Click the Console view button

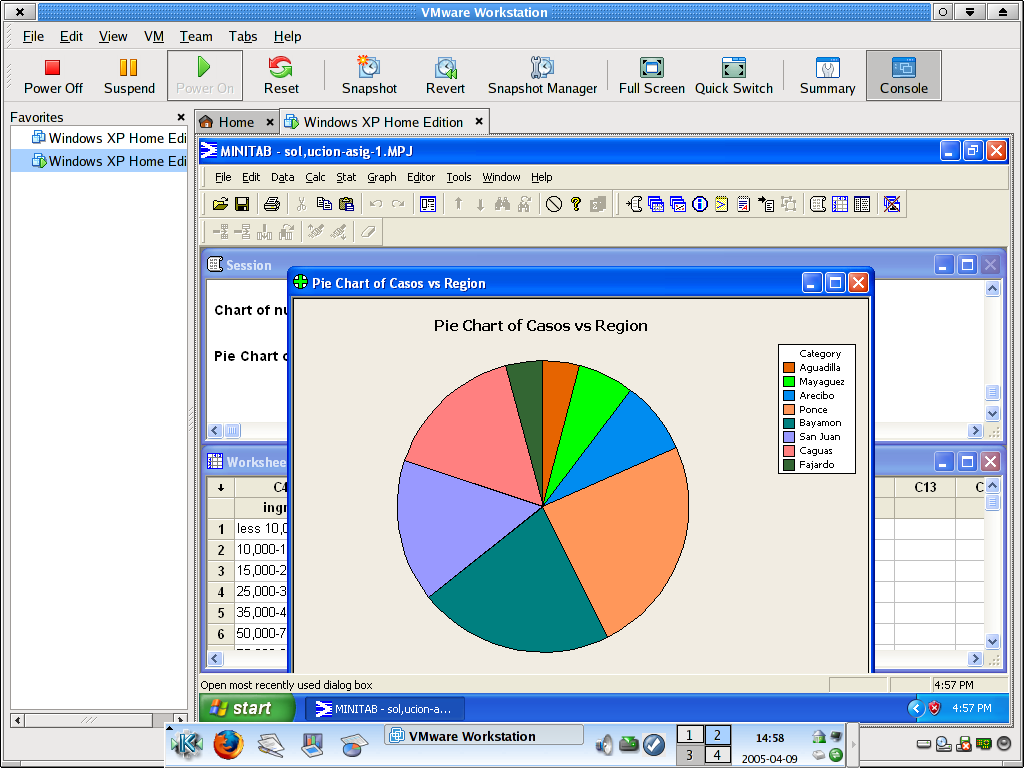(x=904, y=76)
